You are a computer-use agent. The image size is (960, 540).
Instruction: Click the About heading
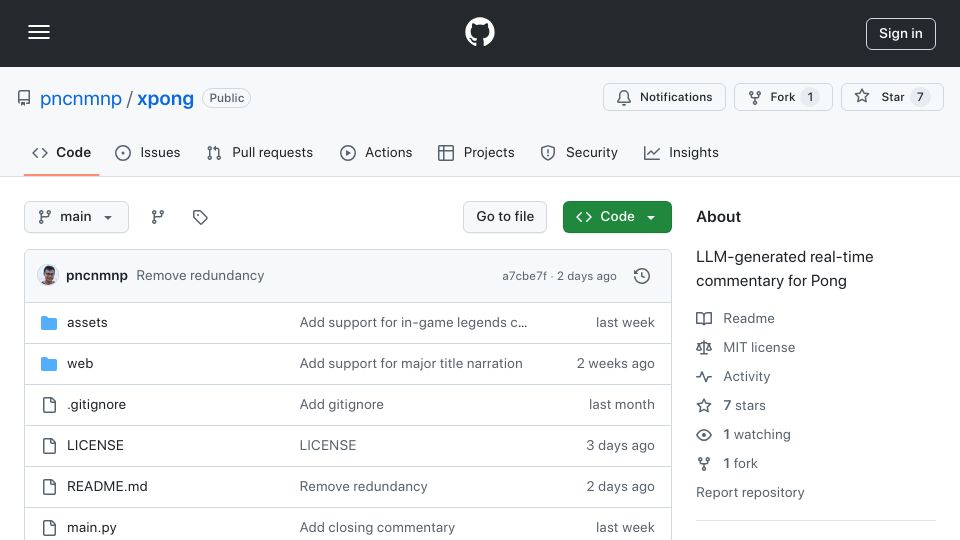click(718, 217)
